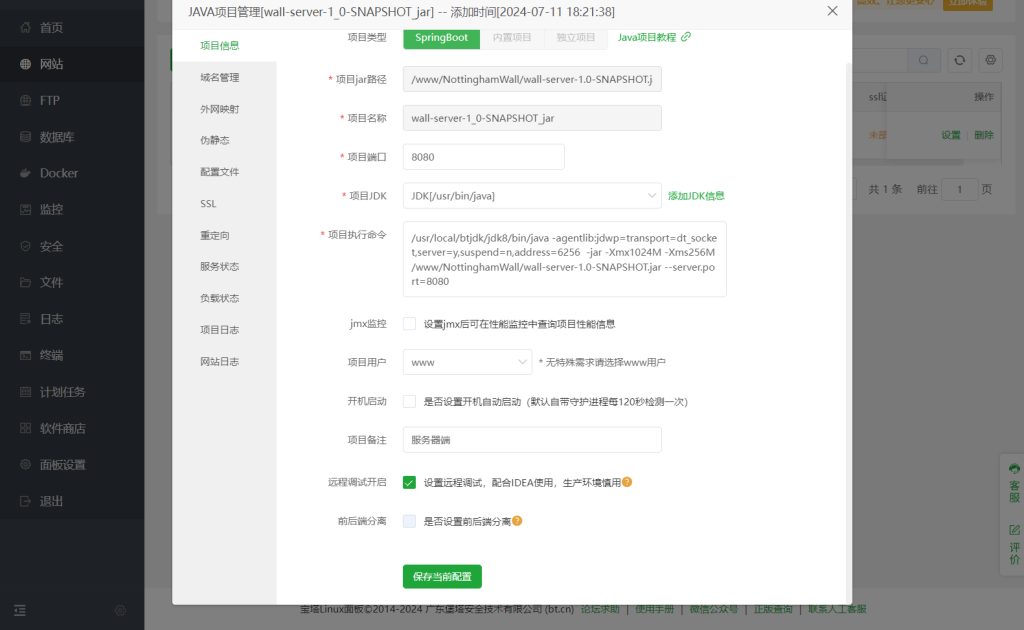Screen dimensions: 1024x630
Task: Click the 项目名称 input field
Action: coord(532,118)
